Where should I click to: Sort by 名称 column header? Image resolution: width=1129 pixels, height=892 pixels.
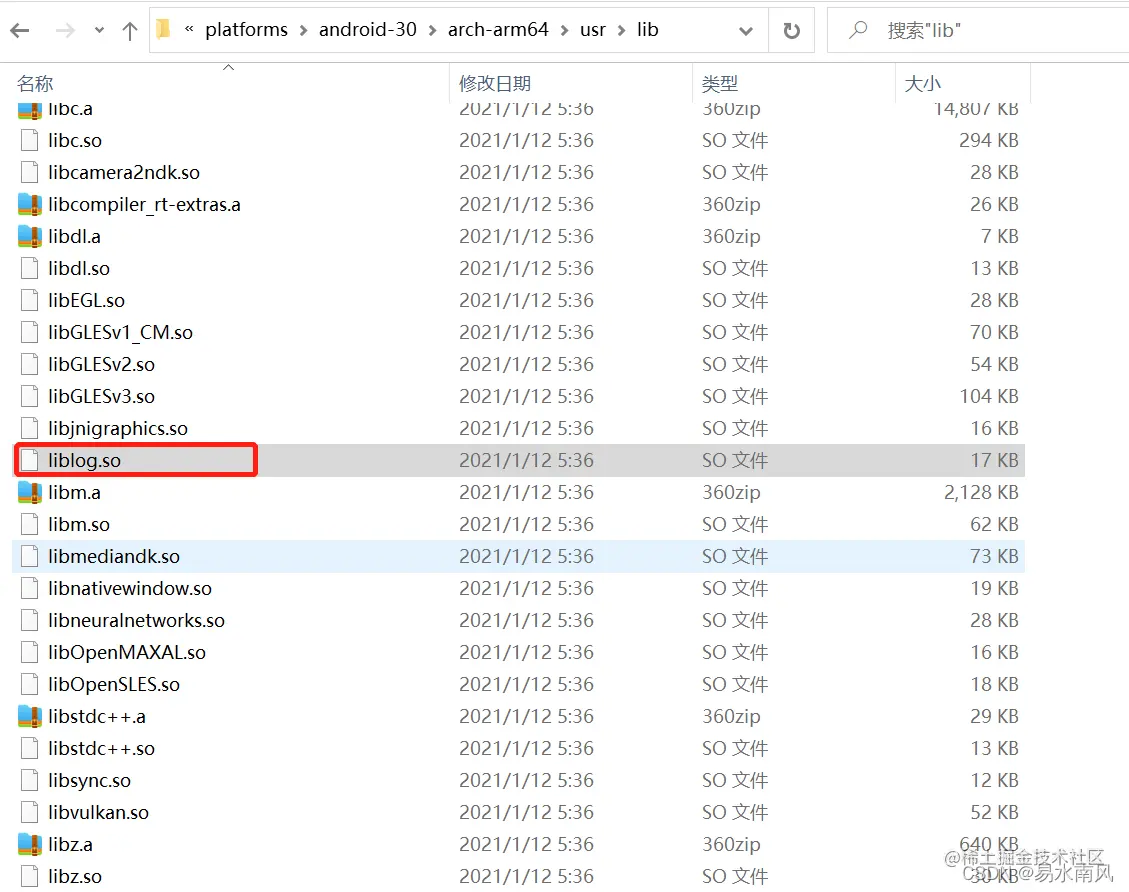pos(35,84)
